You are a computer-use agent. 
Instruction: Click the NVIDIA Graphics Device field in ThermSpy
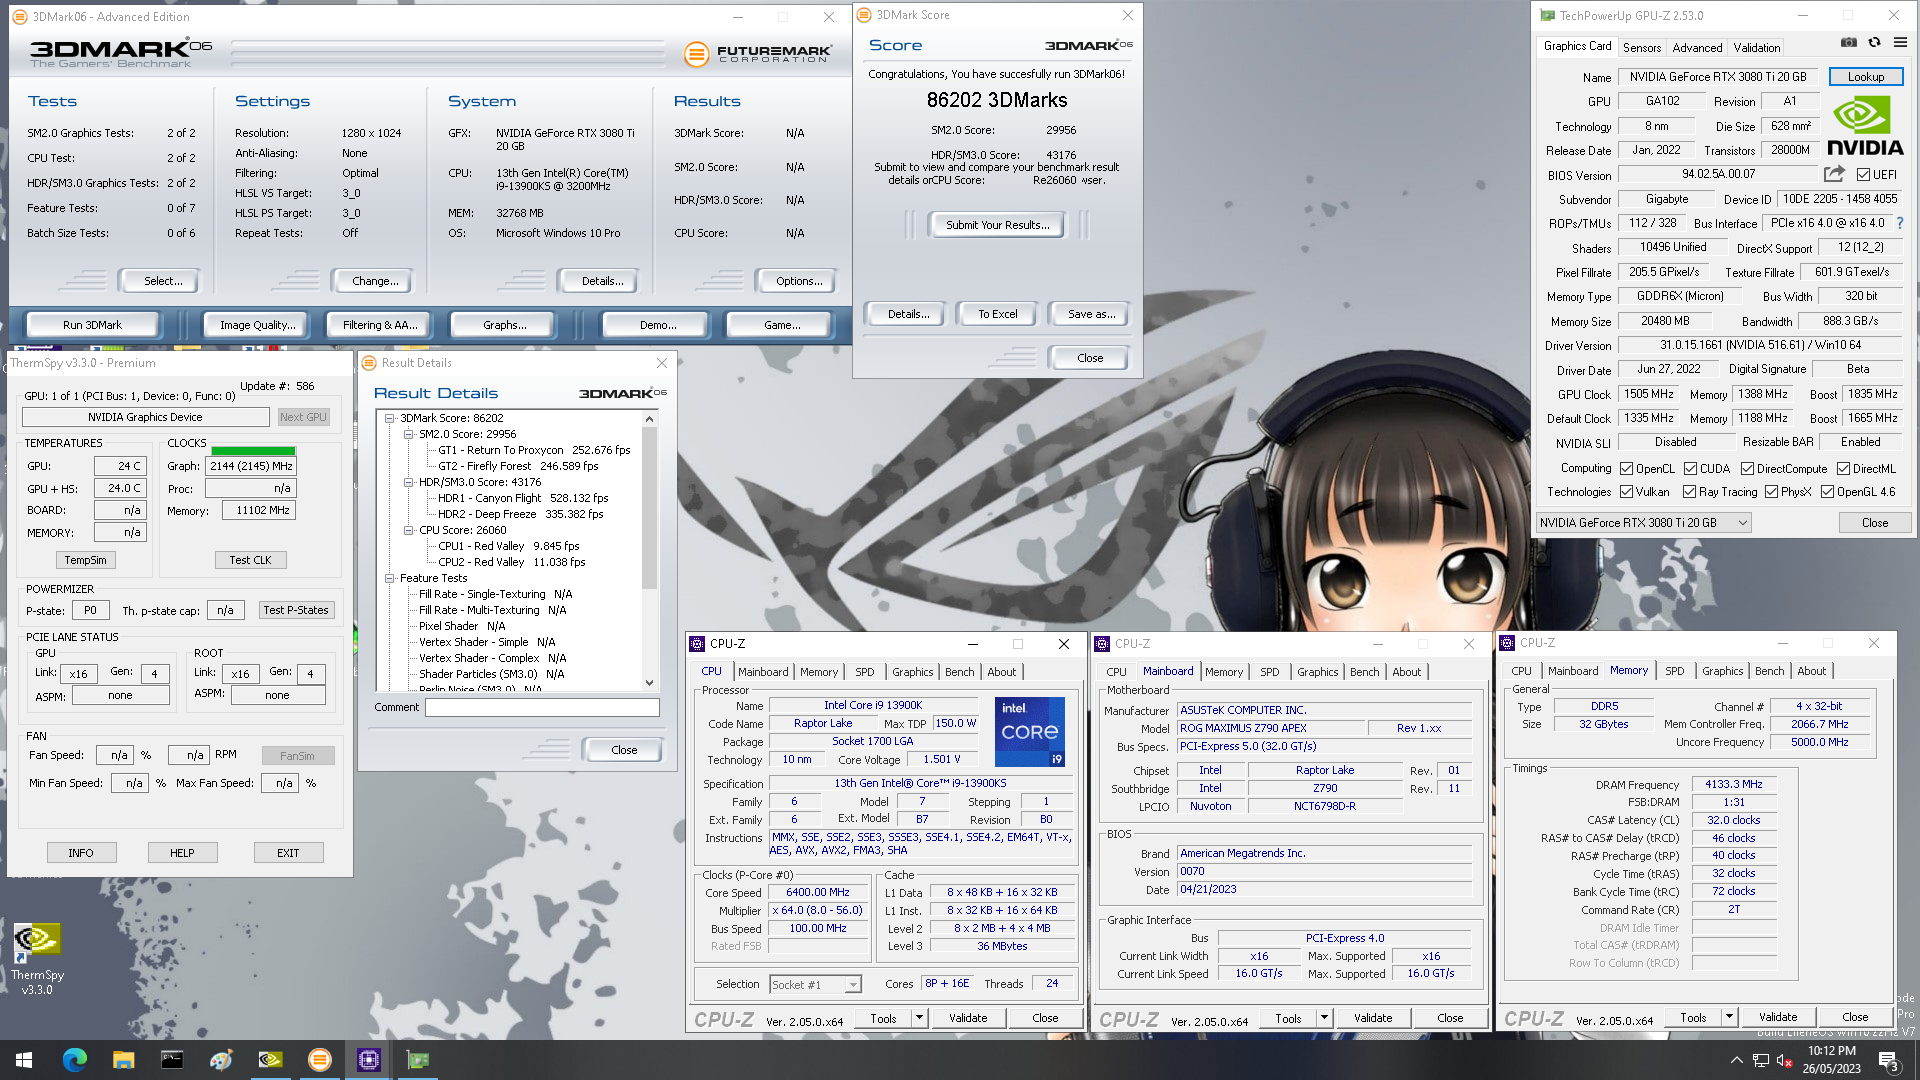tap(145, 417)
